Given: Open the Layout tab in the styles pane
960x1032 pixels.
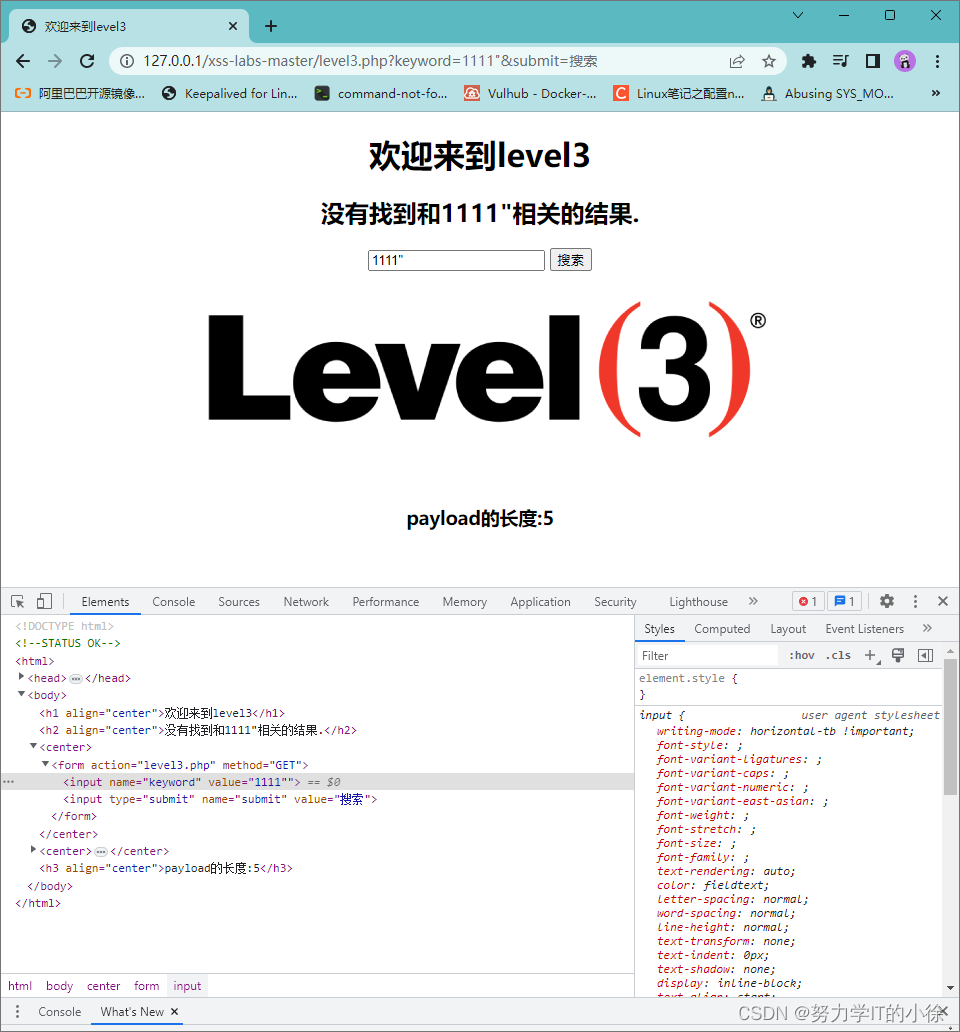Looking at the screenshot, I should (788, 629).
